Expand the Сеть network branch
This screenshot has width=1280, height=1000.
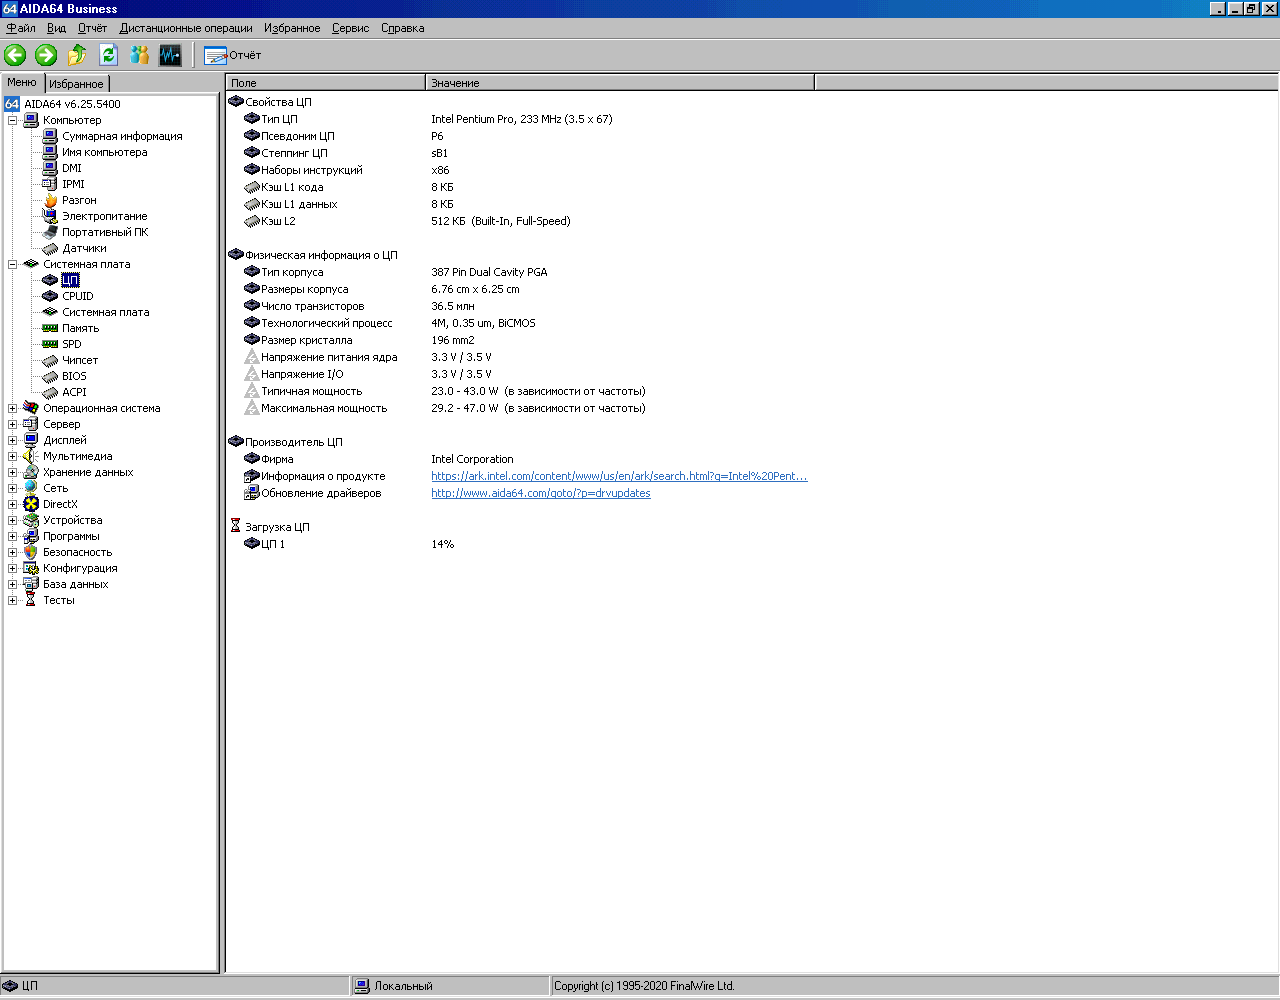coord(13,488)
